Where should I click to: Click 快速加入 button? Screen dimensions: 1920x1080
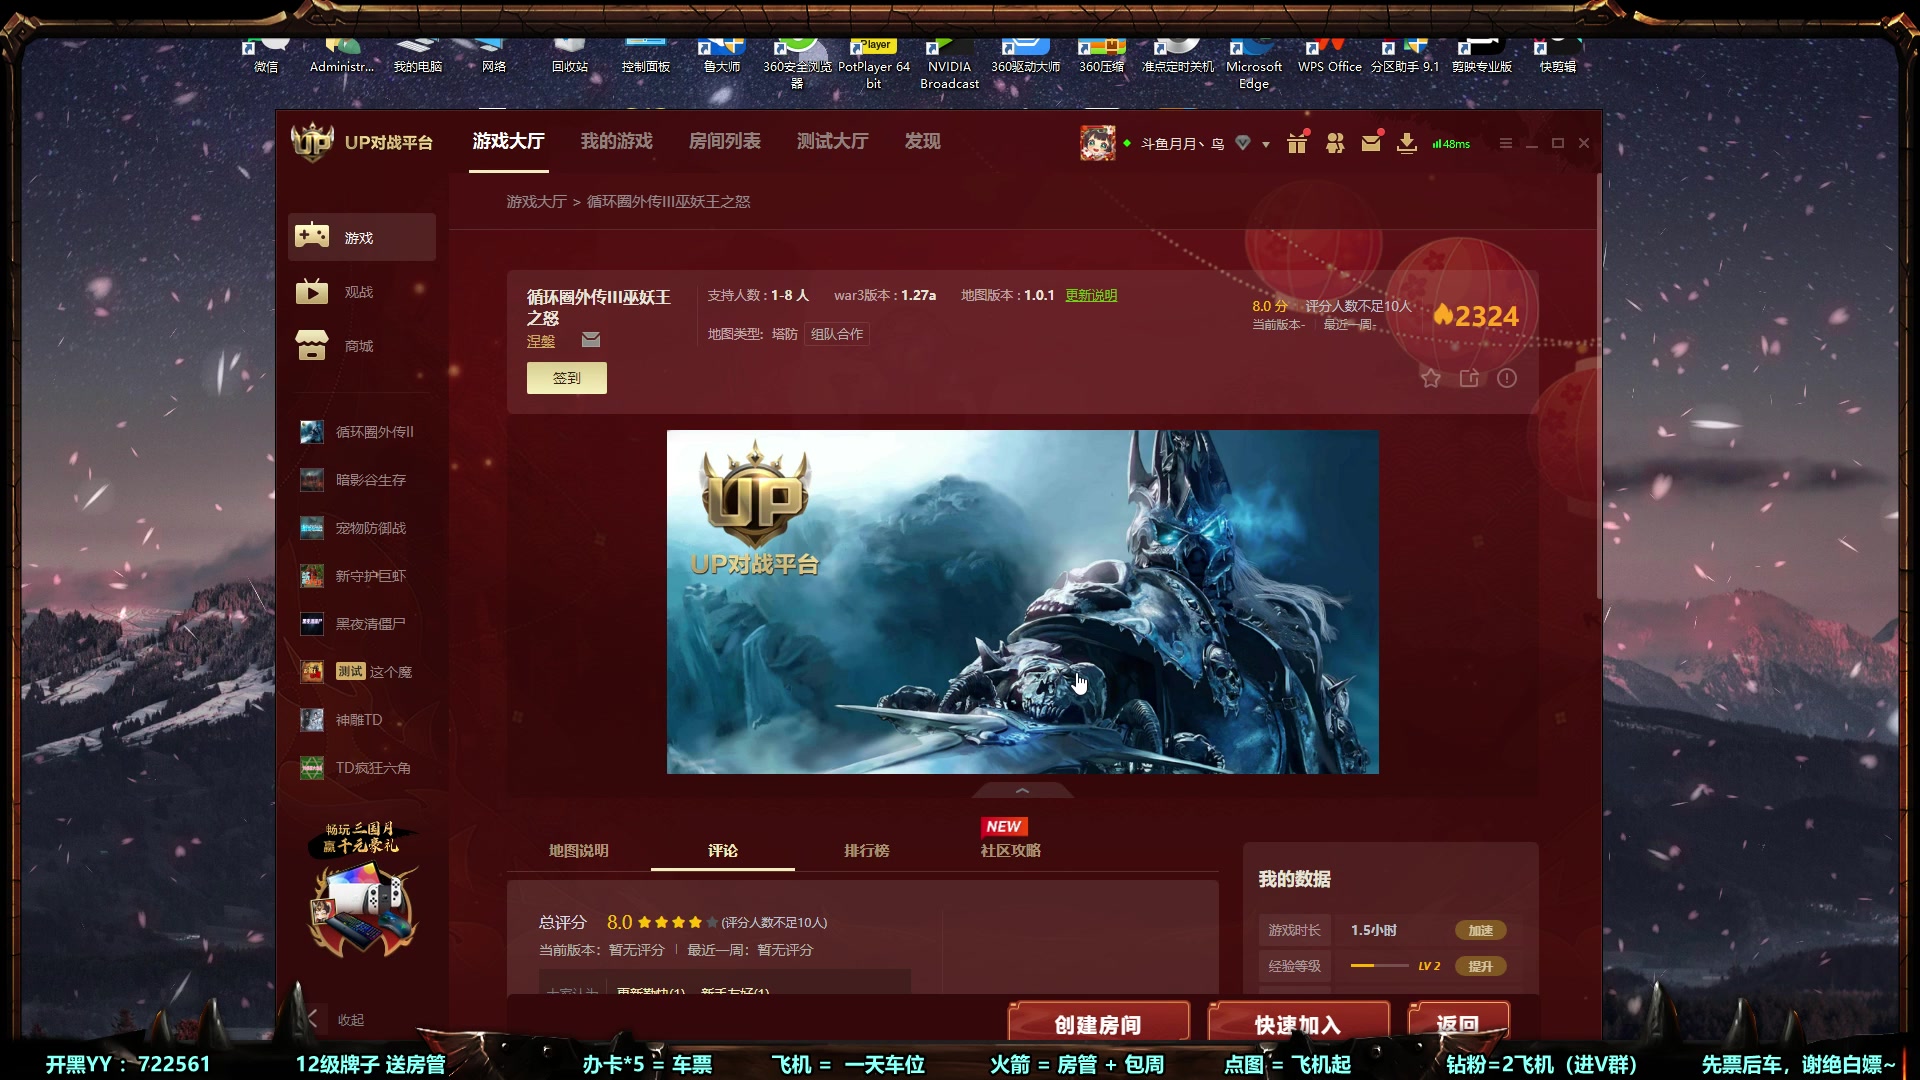tap(1298, 1023)
